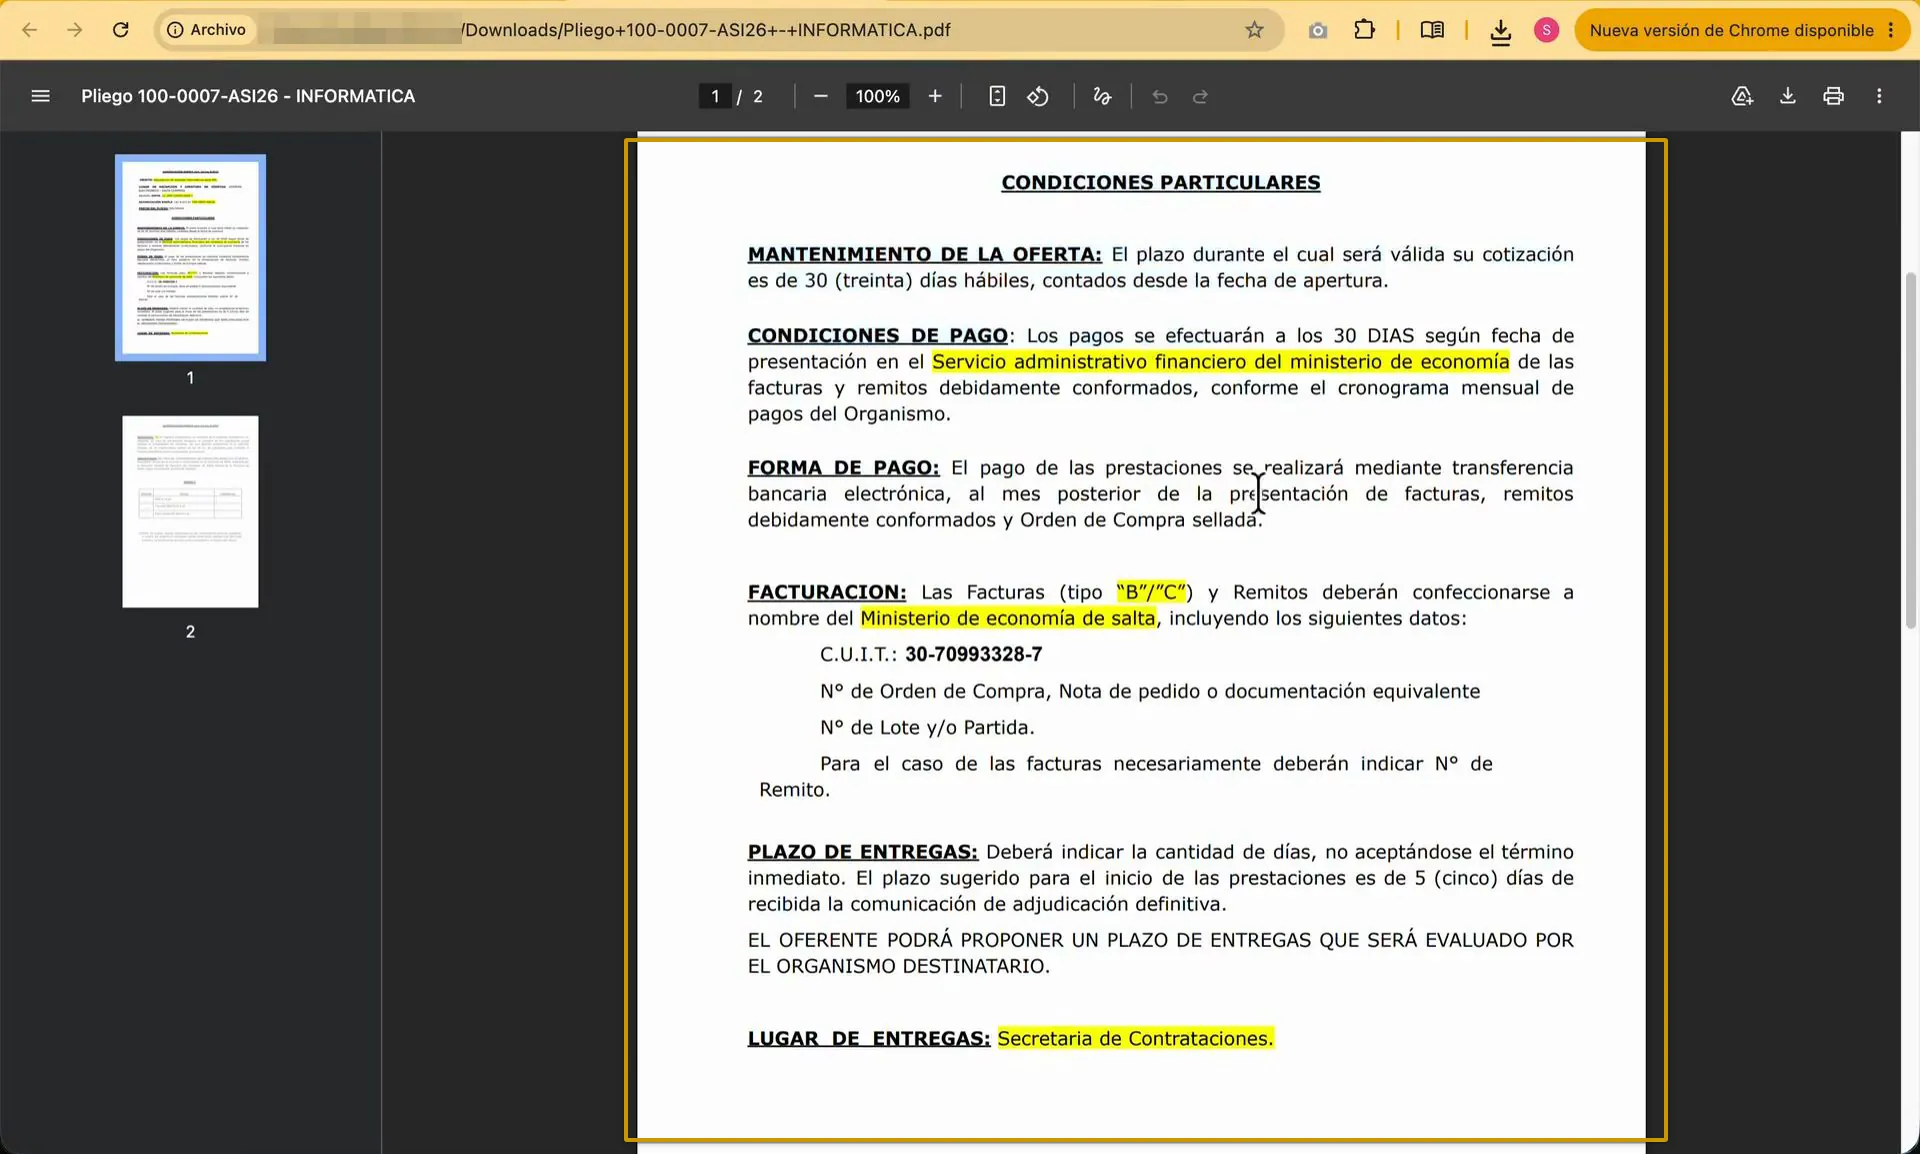Show Chrome downloads tray
1920x1154 pixels.
coord(1500,32)
